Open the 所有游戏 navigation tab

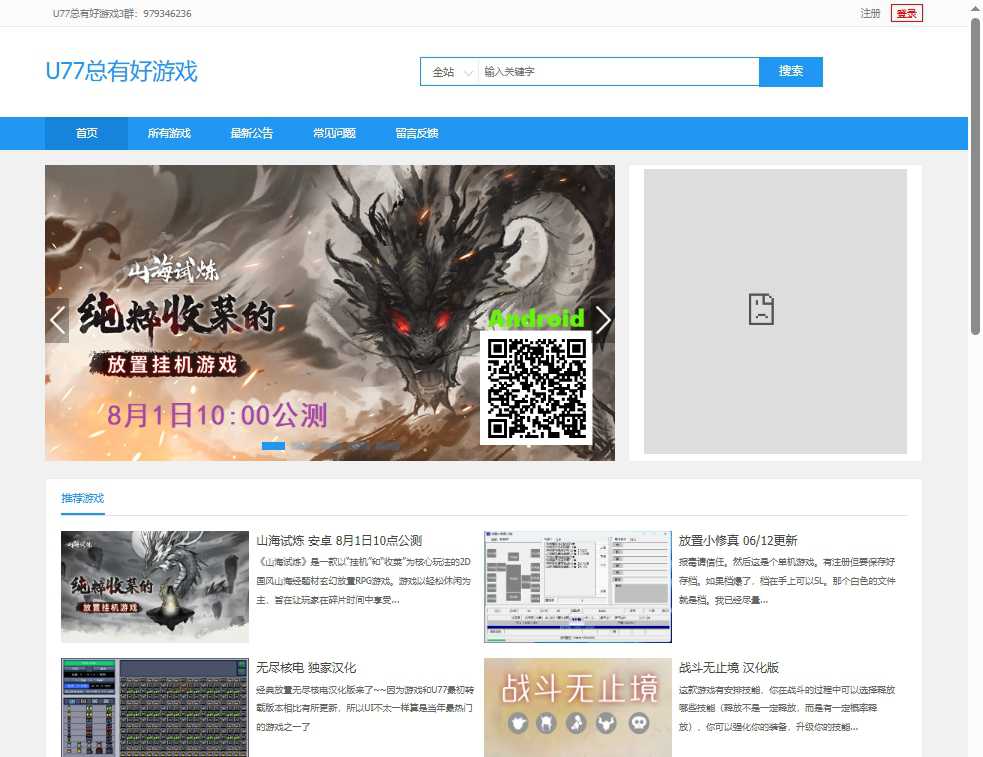pyautogui.click(x=169, y=133)
